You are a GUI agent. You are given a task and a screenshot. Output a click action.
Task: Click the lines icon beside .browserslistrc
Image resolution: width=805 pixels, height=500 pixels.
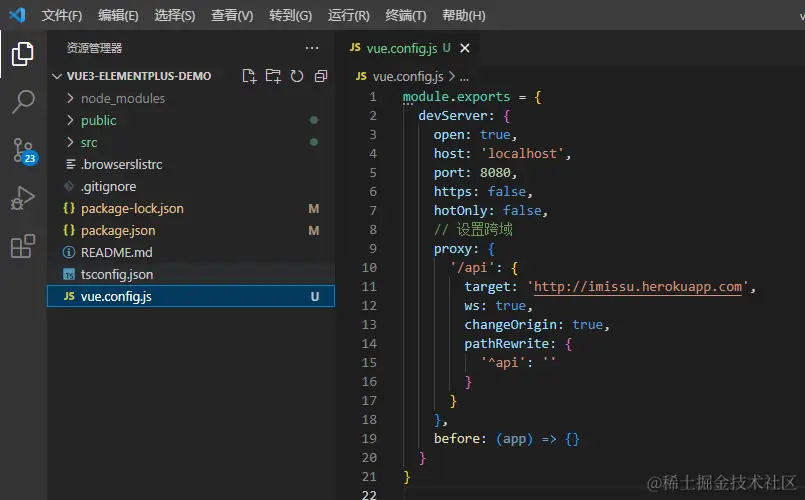pyautogui.click(x=71, y=164)
